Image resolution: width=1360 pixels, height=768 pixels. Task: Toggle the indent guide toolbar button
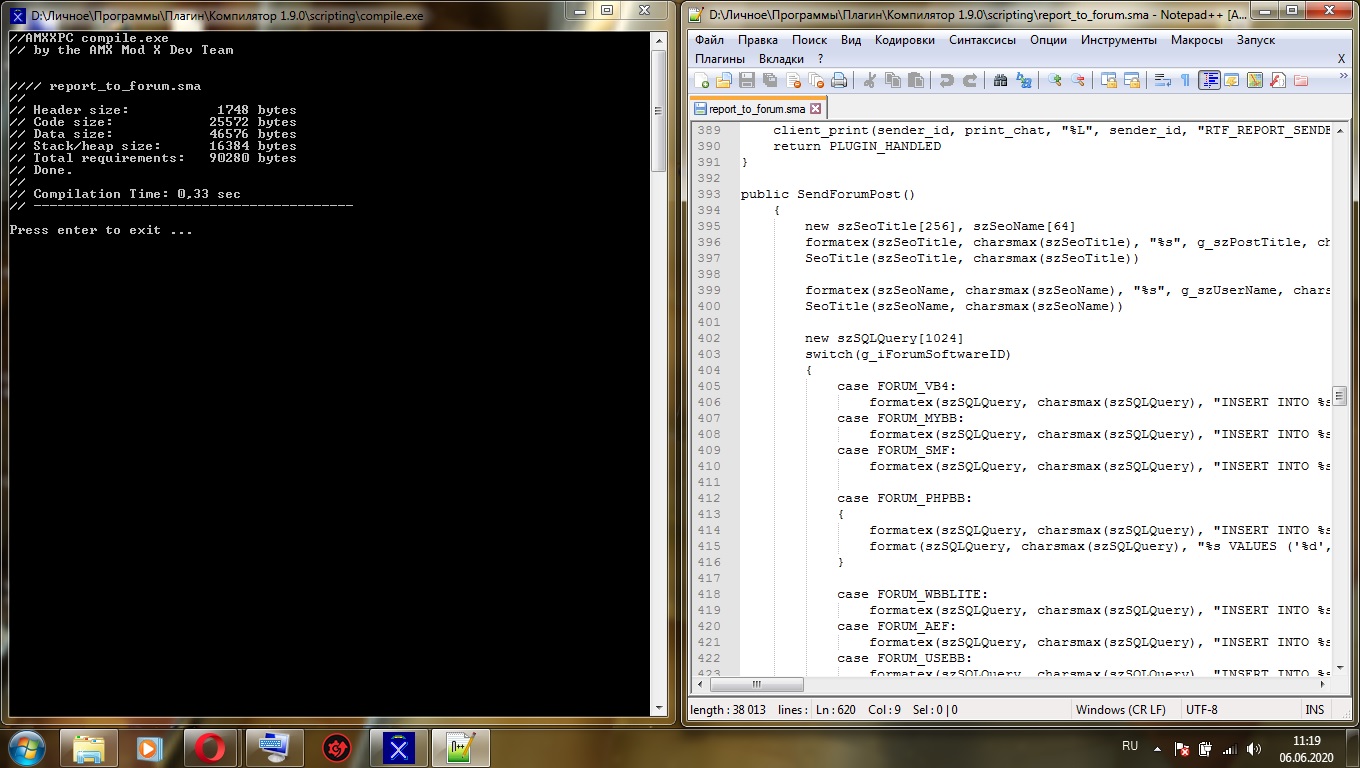point(1209,81)
